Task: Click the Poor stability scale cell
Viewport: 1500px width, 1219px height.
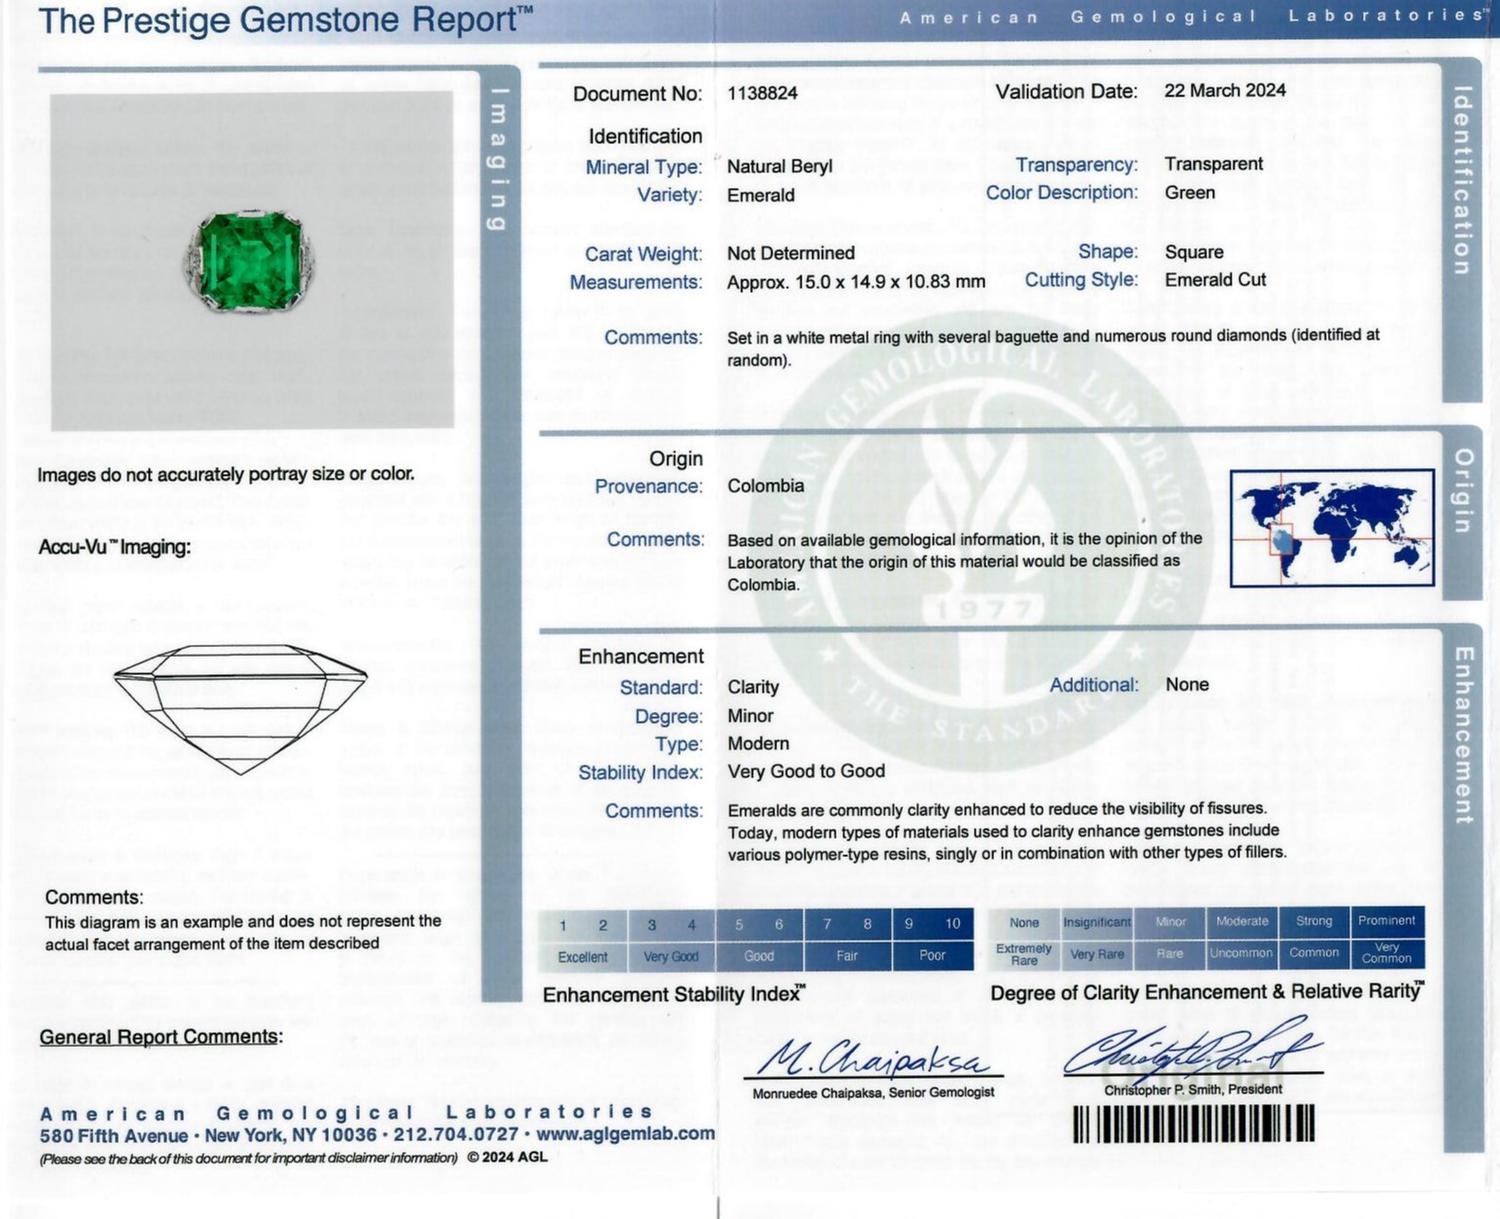Action: [x=932, y=955]
